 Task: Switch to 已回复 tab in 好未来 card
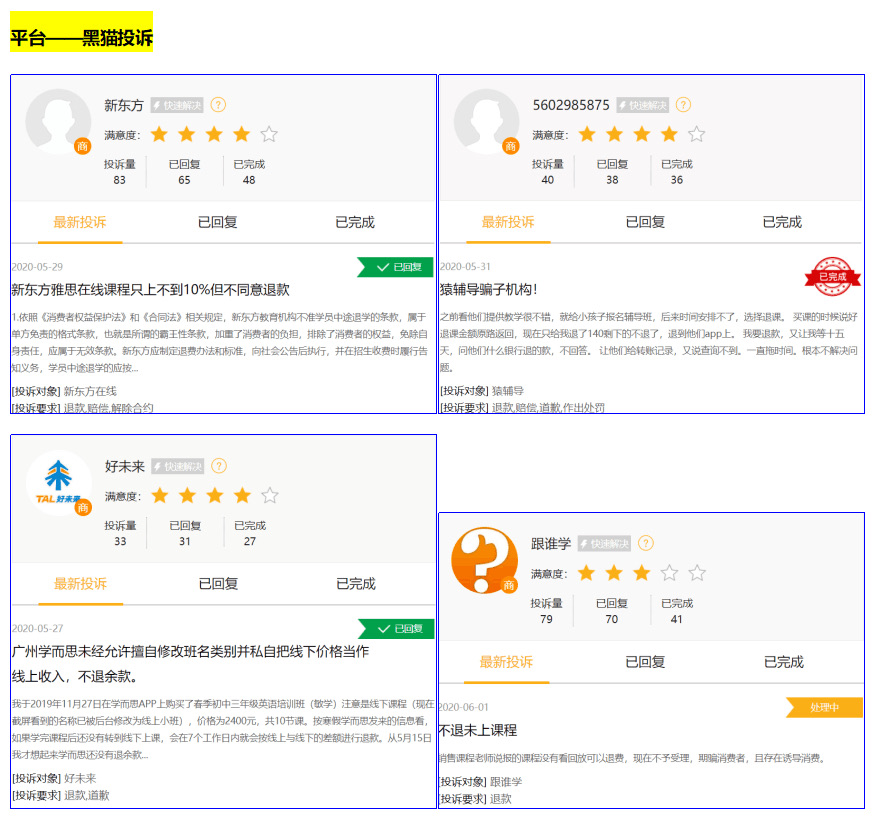coord(218,584)
